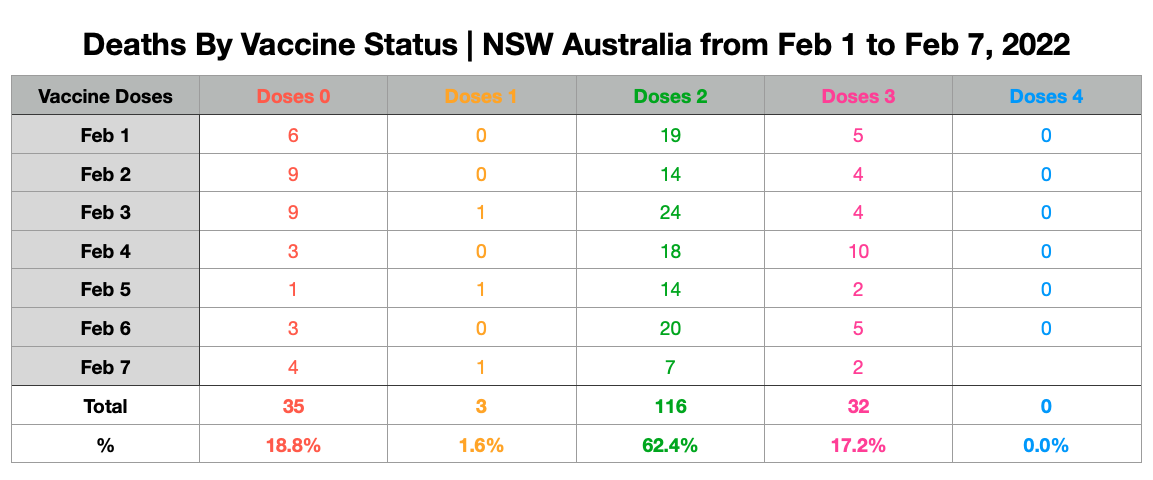Click the Feb 4 row label
The image size is (1153, 480).
click(x=105, y=251)
